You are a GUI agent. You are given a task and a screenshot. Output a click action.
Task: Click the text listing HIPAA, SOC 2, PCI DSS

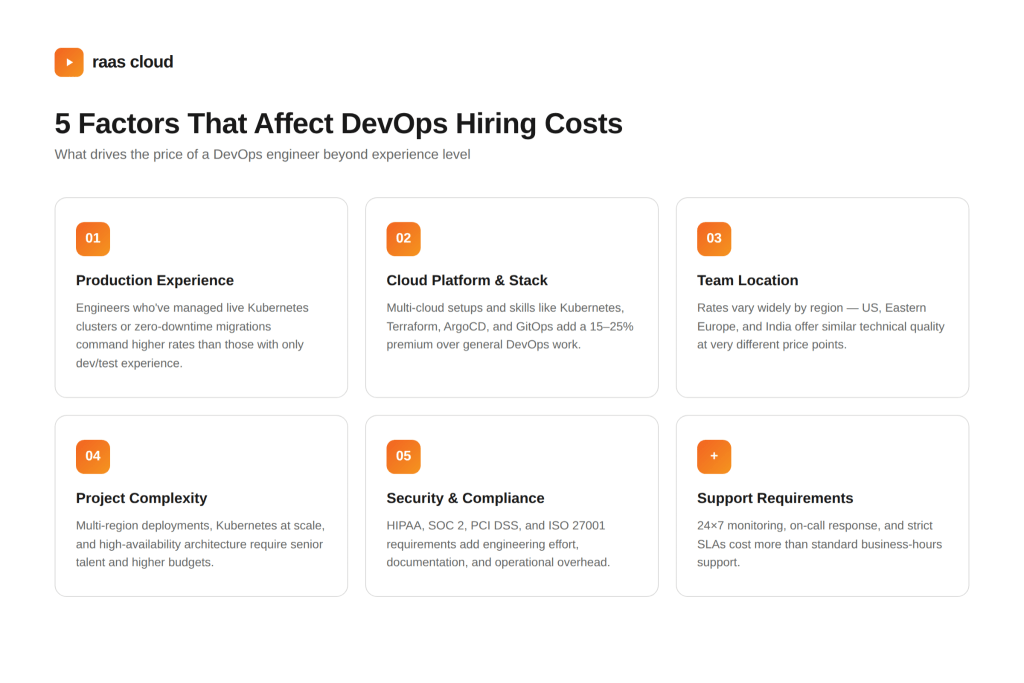pyautogui.click(x=498, y=544)
